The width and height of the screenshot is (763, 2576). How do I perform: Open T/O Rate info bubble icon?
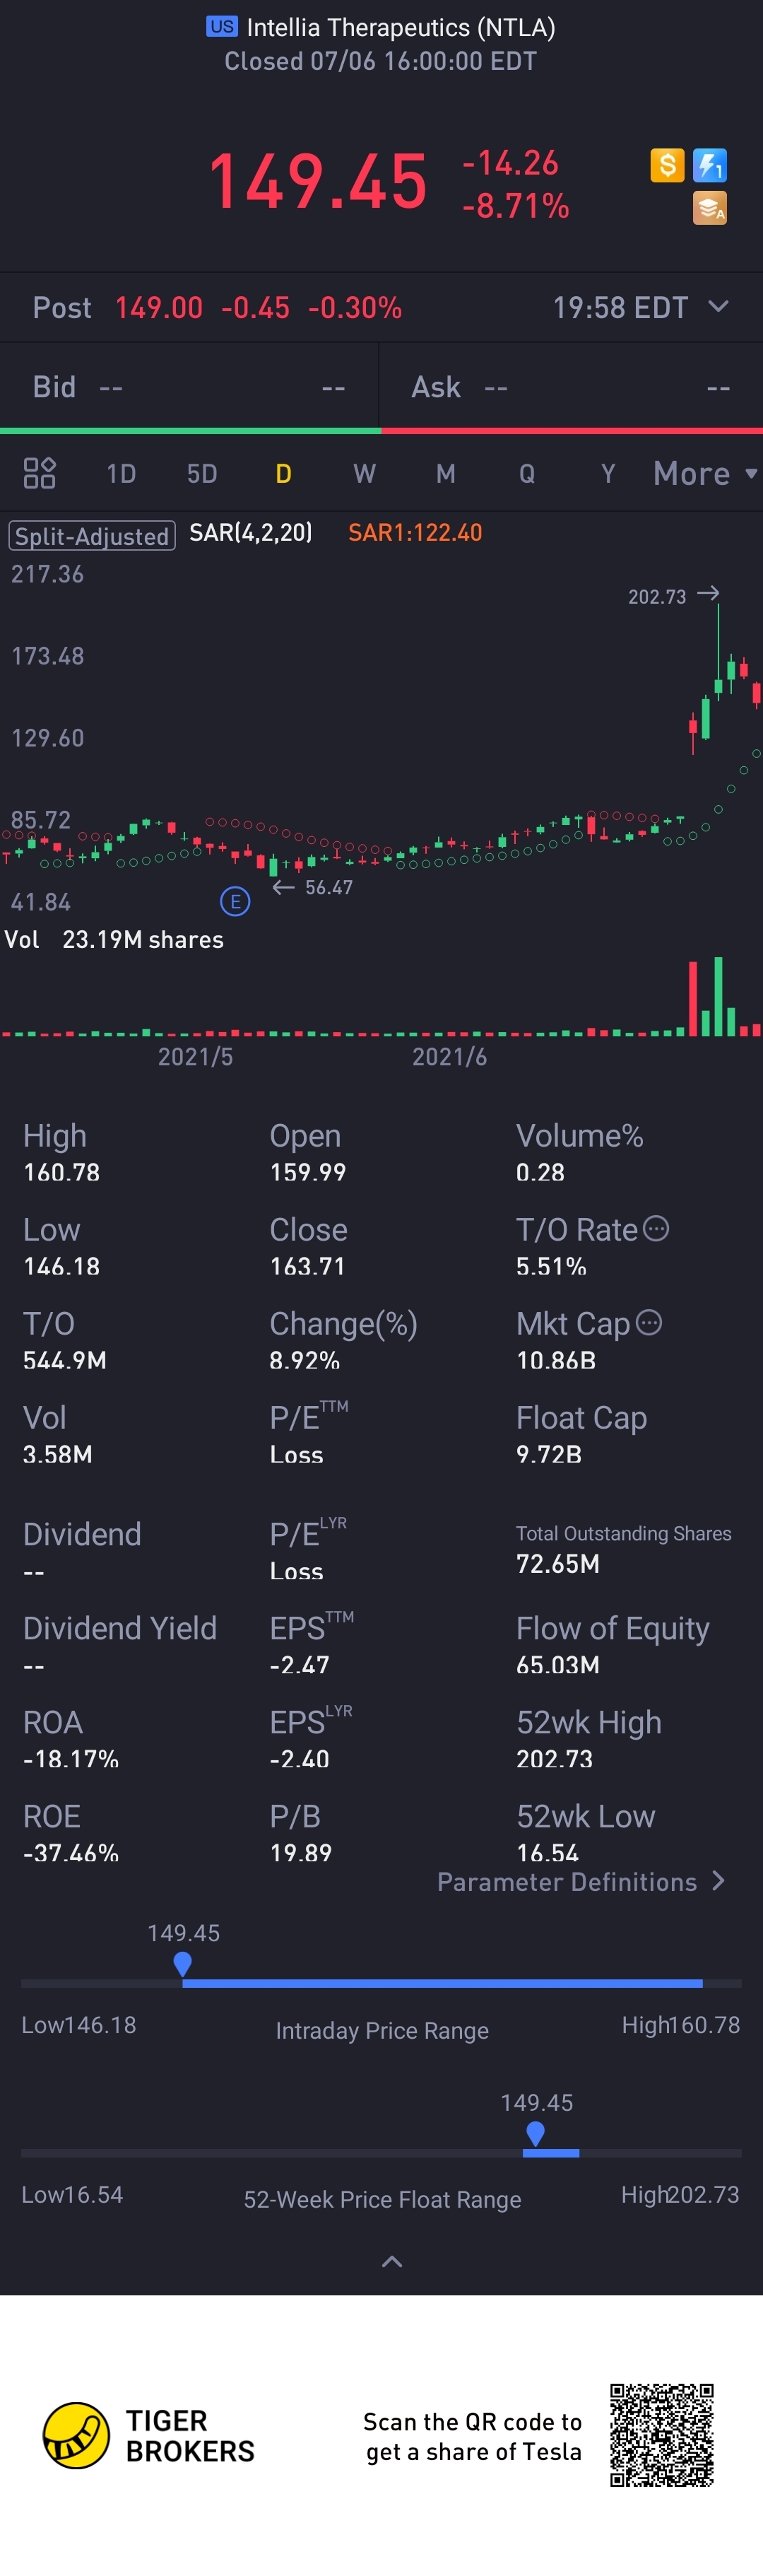tap(656, 1228)
